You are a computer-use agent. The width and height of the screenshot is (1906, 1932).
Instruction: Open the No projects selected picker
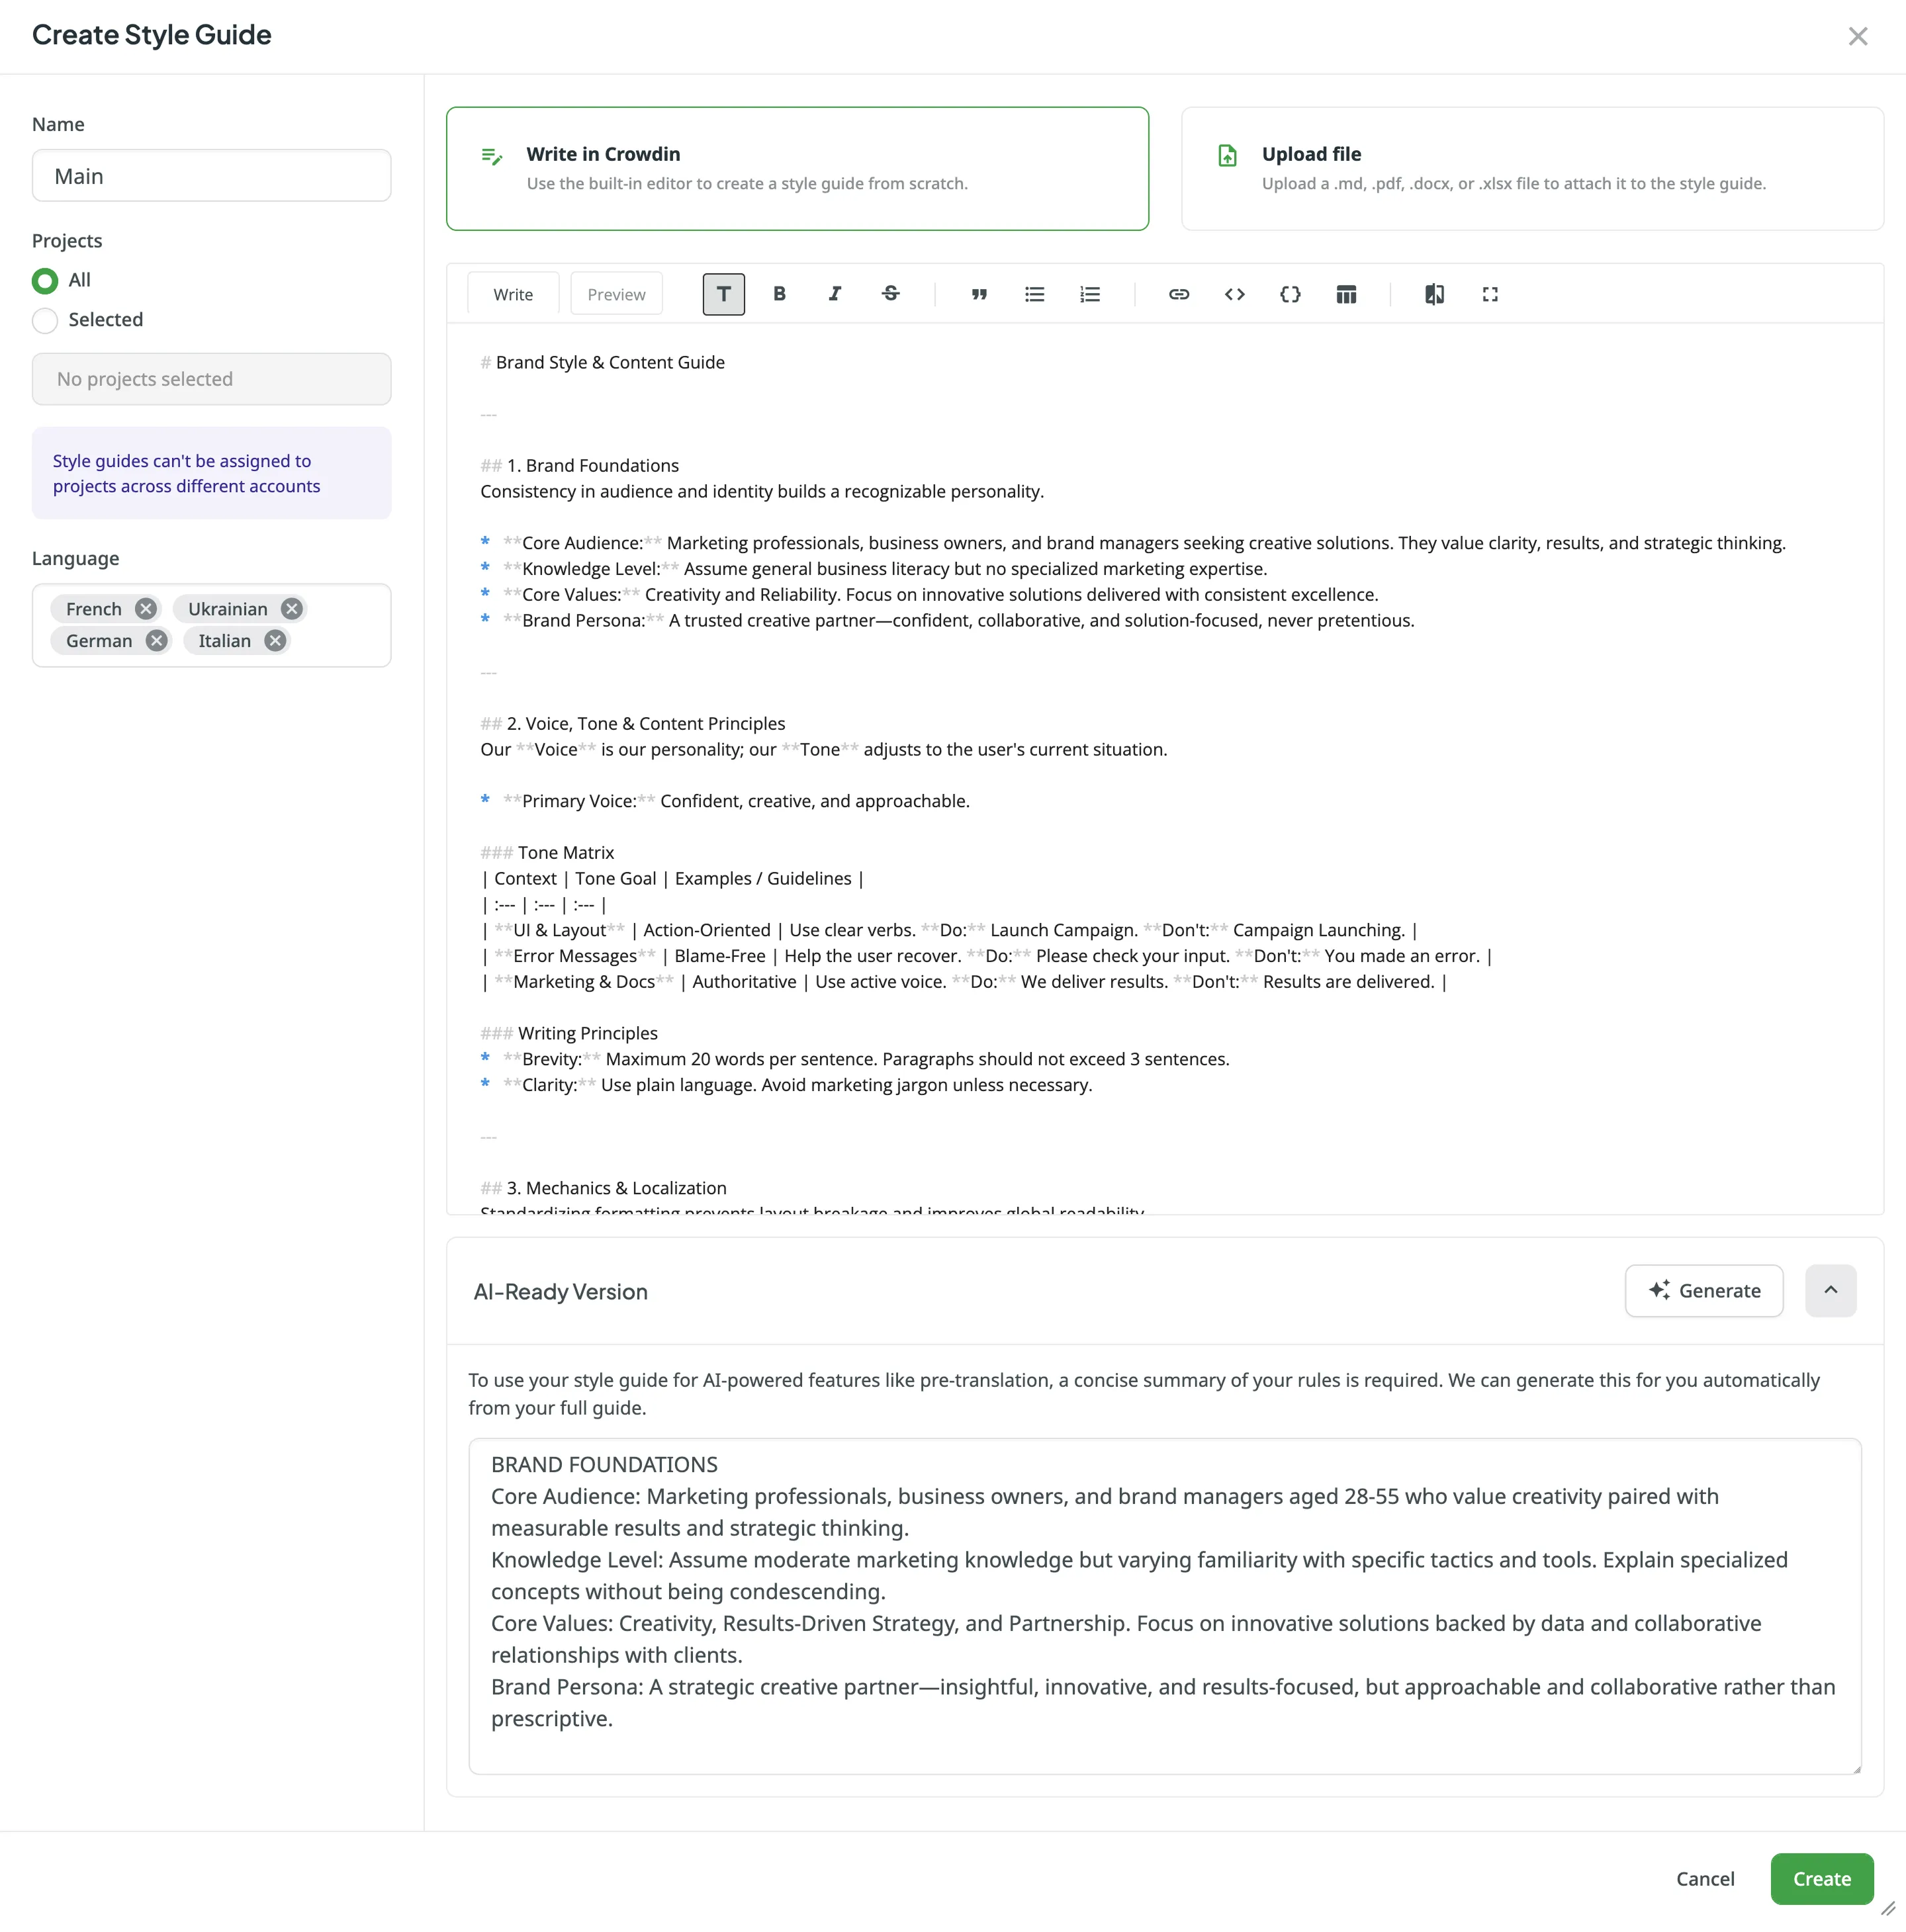pos(210,379)
